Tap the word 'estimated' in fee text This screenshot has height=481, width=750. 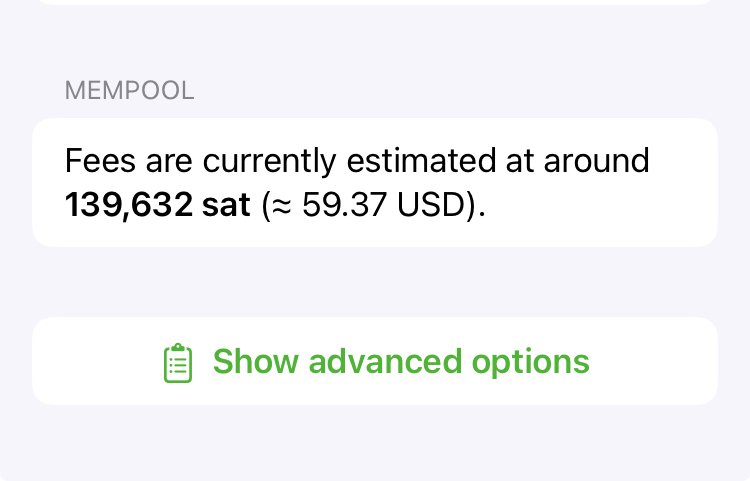pos(421,161)
